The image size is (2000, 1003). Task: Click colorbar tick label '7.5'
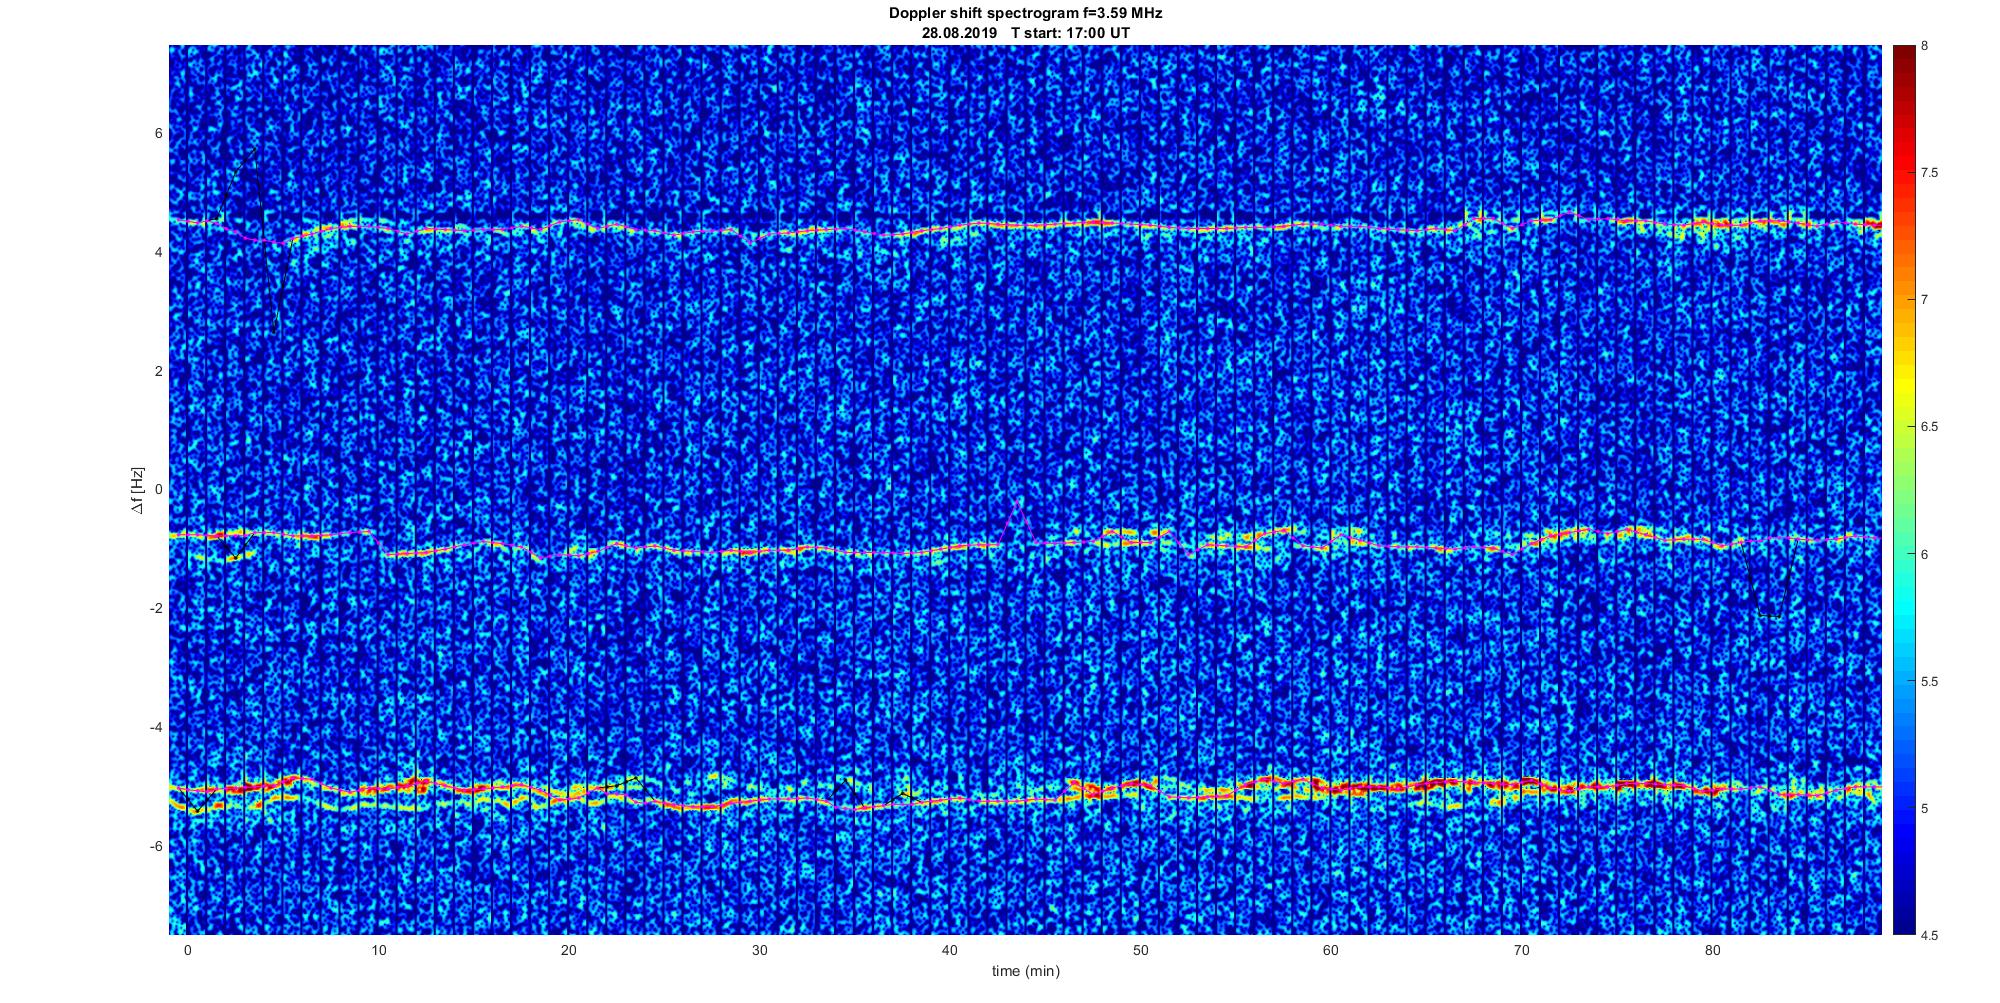1929,173
